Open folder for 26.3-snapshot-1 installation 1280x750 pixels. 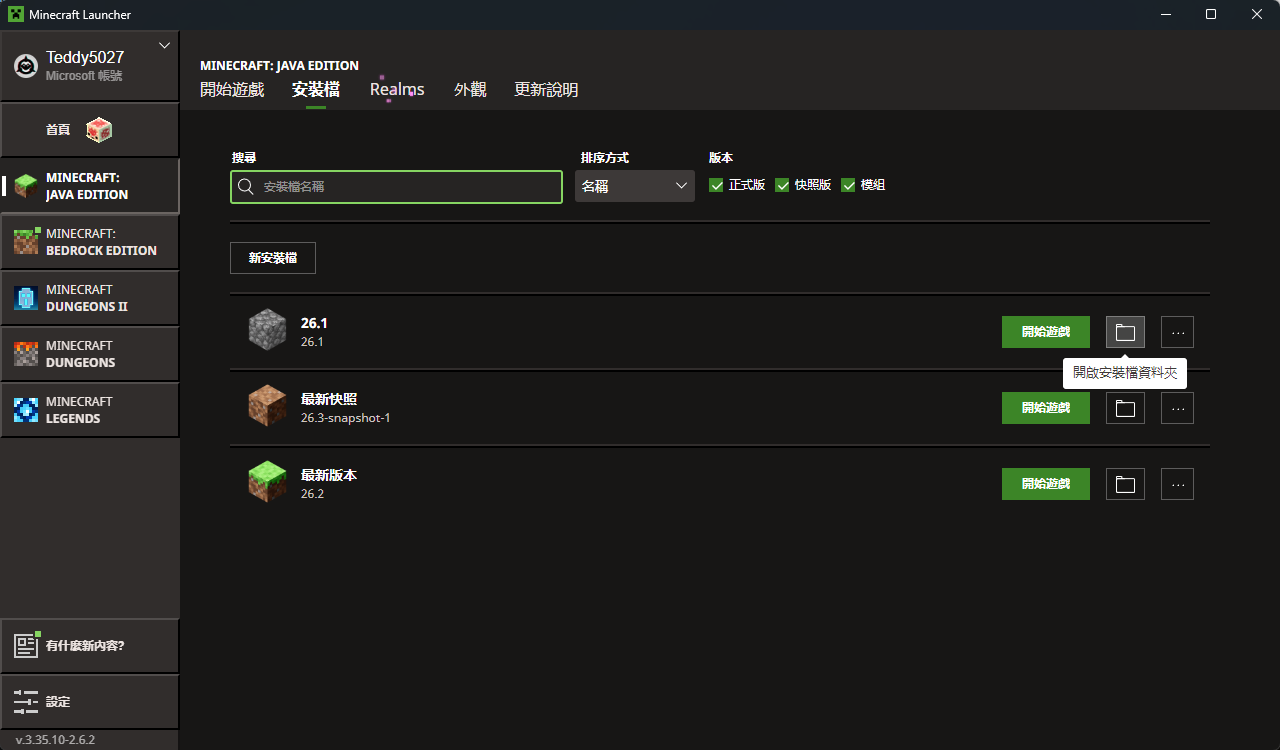1125,408
